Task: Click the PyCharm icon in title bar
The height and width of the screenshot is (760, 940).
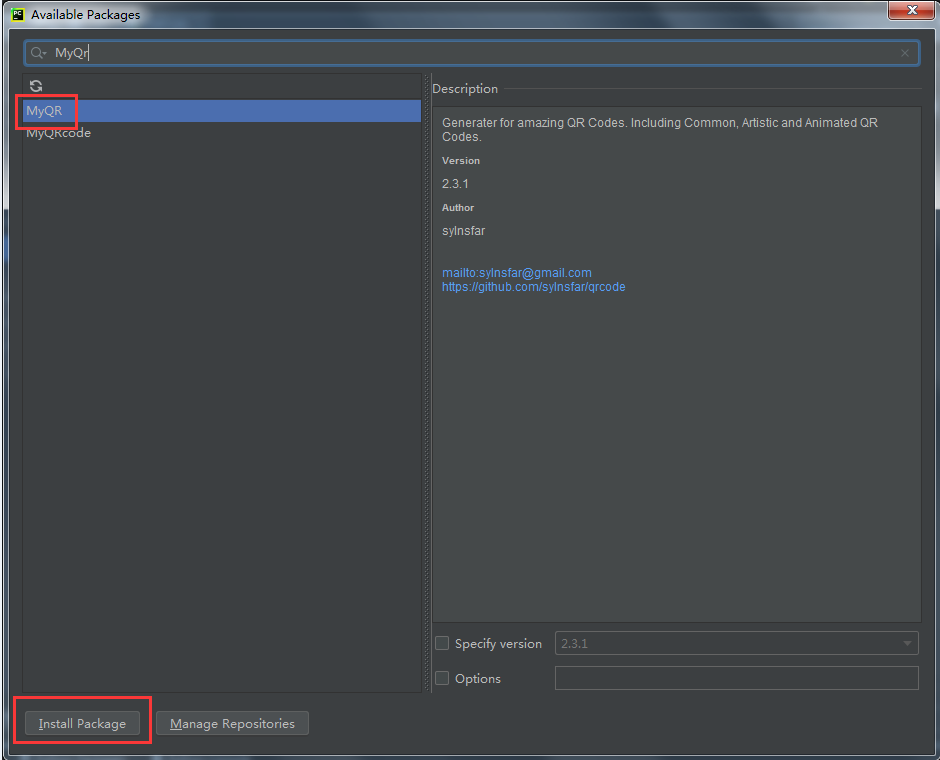Action: coord(17,14)
